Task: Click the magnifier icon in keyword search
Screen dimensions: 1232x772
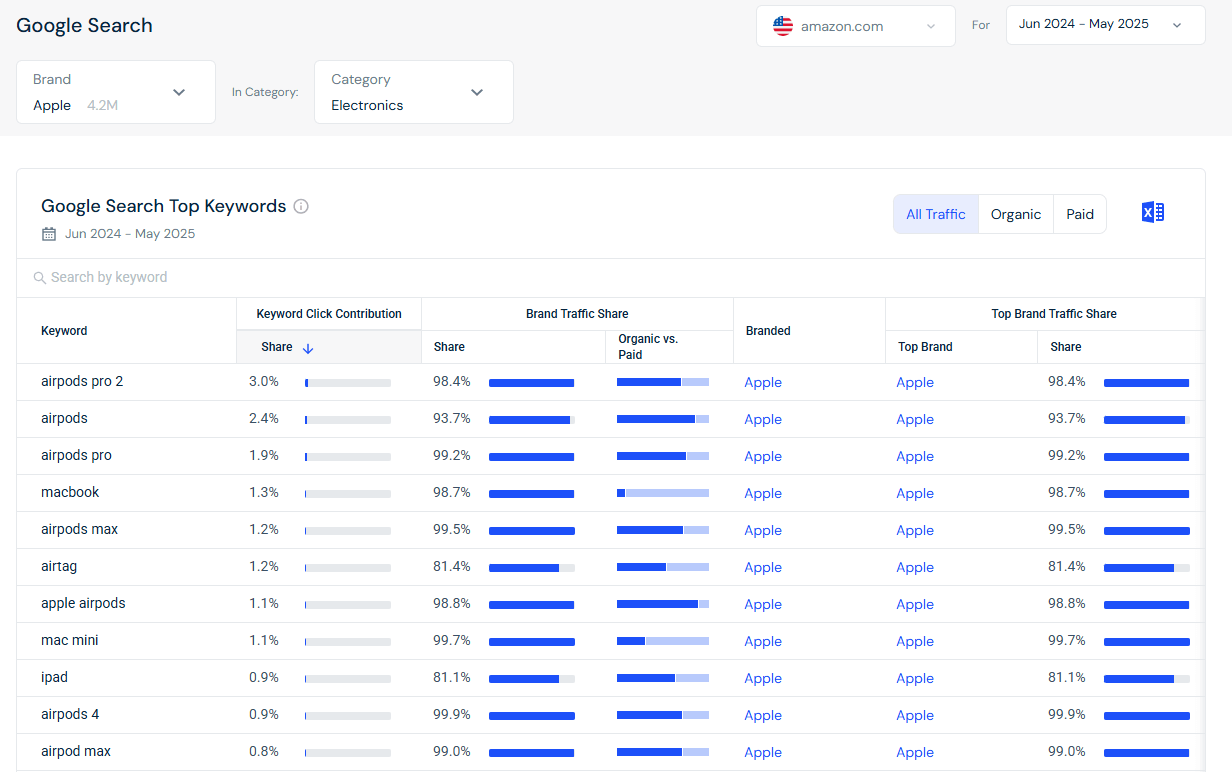Action: point(40,278)
